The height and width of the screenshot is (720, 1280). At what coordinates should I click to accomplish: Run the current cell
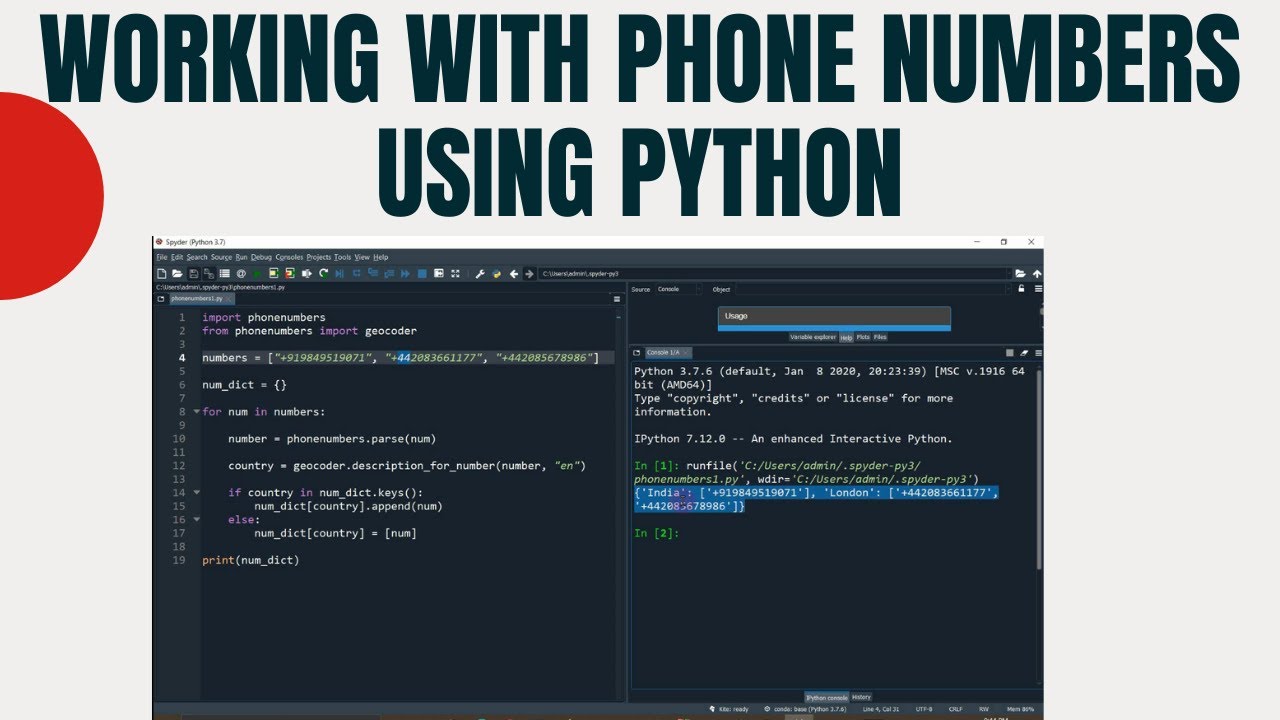(274, 273)
